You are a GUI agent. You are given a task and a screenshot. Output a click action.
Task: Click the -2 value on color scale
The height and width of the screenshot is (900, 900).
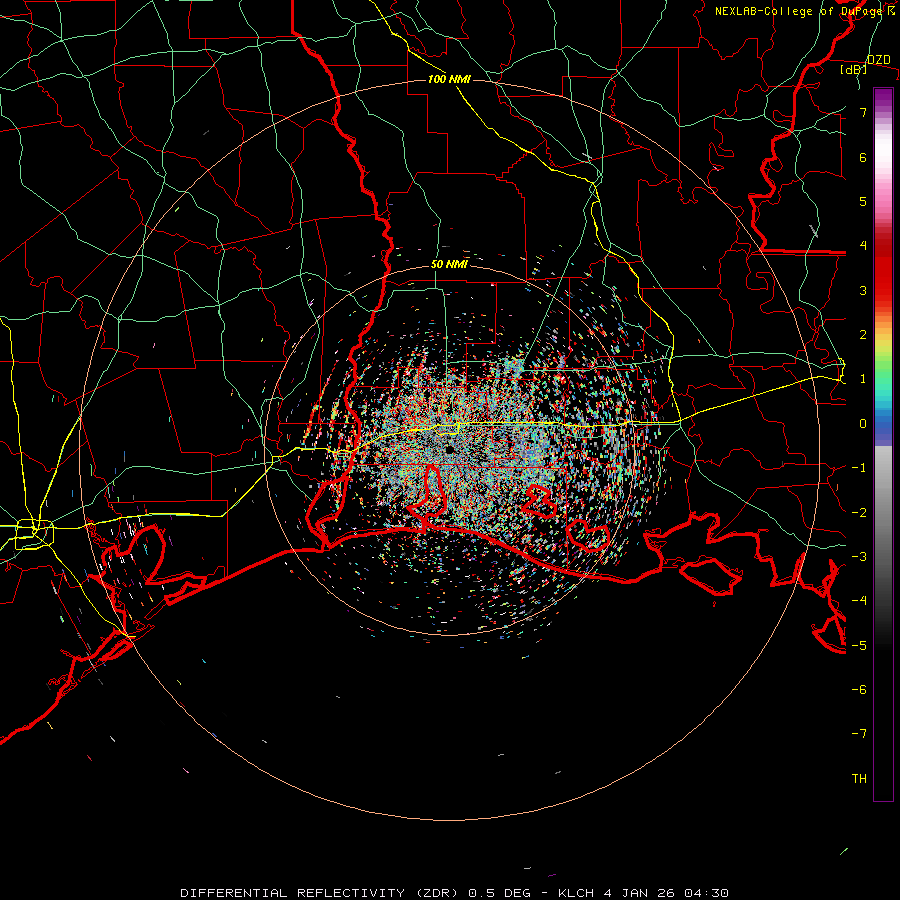pyautogui.click(x=859, y=513)
